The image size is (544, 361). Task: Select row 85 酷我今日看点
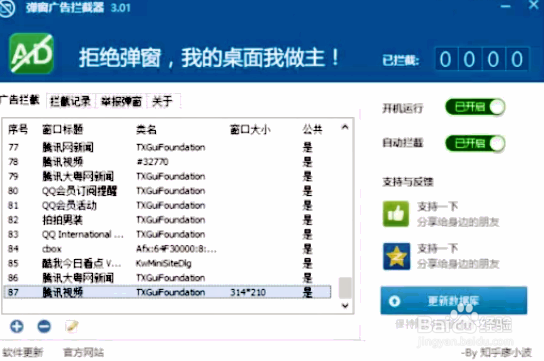(167, 264)
